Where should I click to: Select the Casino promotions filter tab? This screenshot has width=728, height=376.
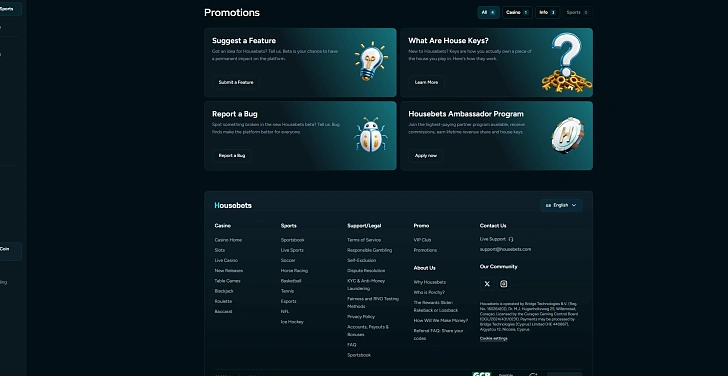(517, 13)
